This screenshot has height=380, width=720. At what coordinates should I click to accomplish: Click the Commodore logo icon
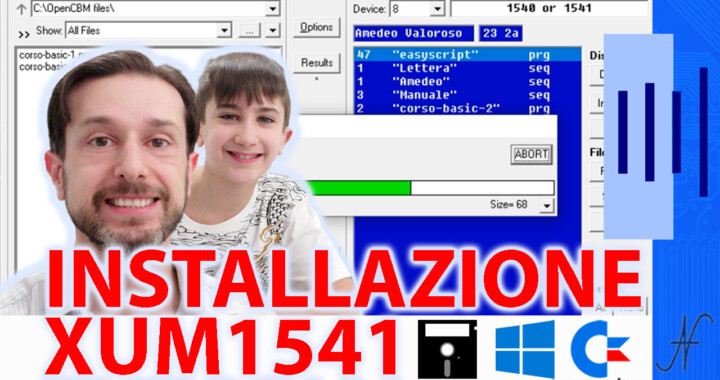pos(599,349)
